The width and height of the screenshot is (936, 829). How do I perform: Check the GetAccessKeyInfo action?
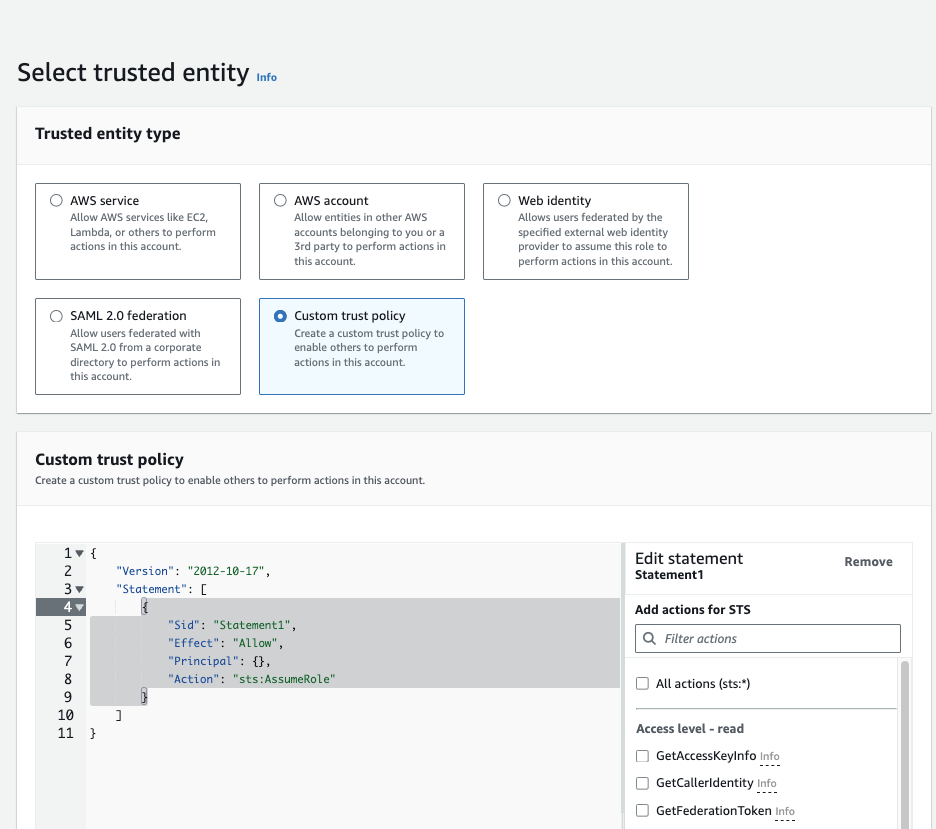642,755
